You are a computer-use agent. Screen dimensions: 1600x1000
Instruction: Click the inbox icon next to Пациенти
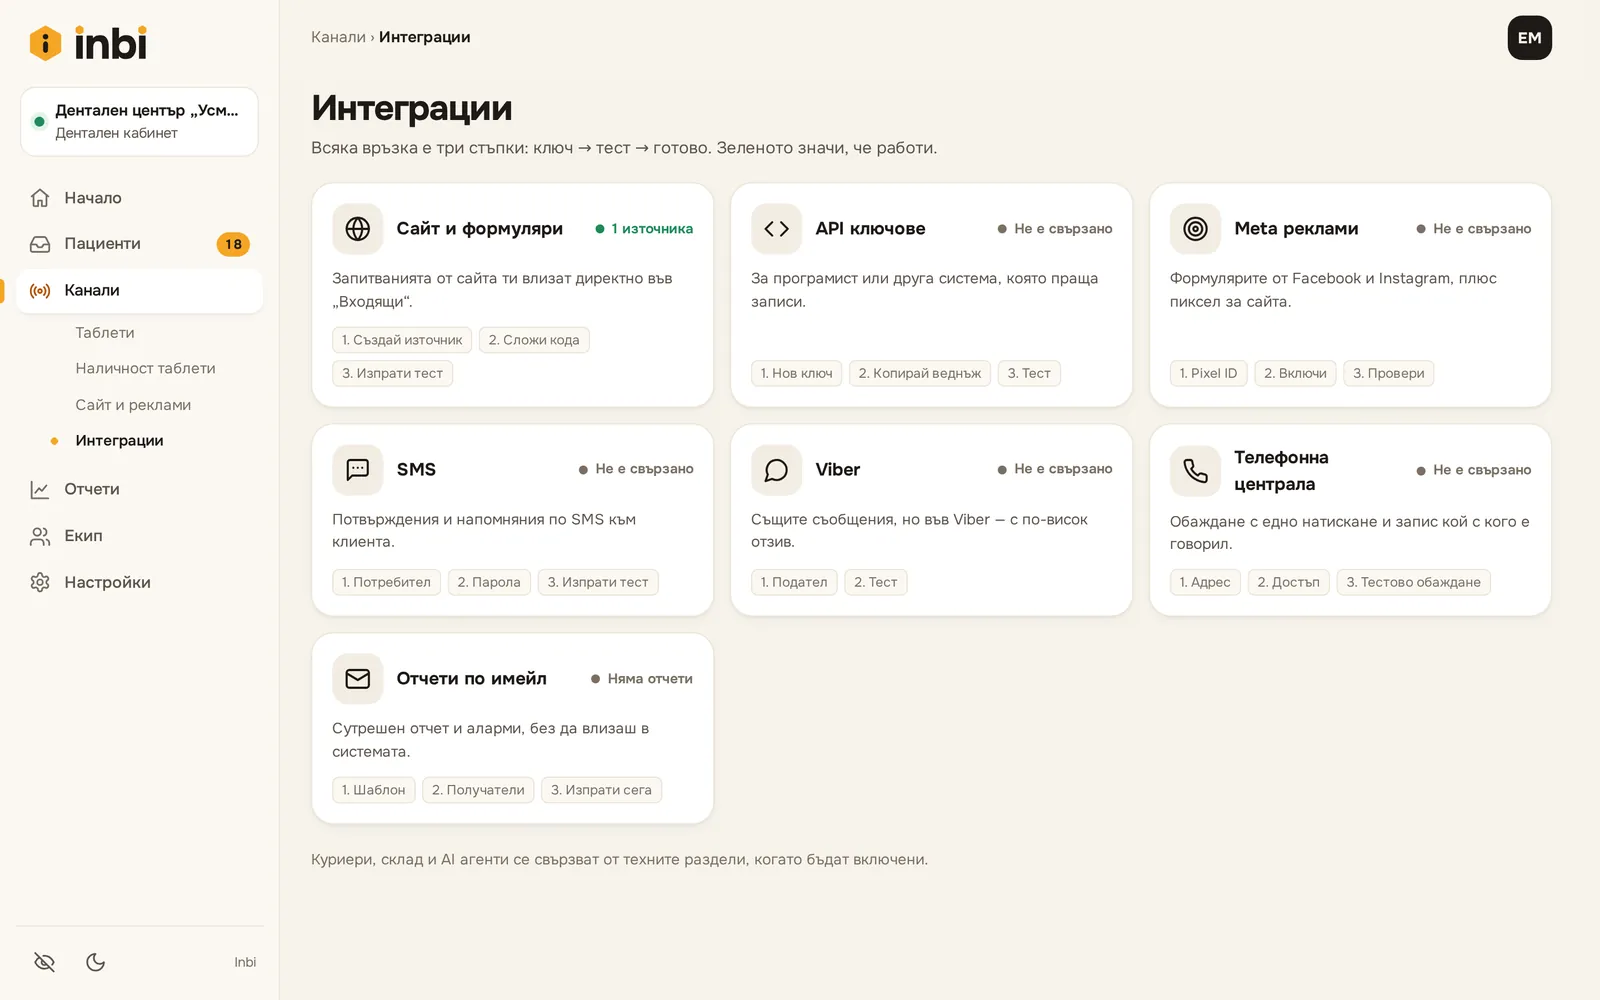40,244
